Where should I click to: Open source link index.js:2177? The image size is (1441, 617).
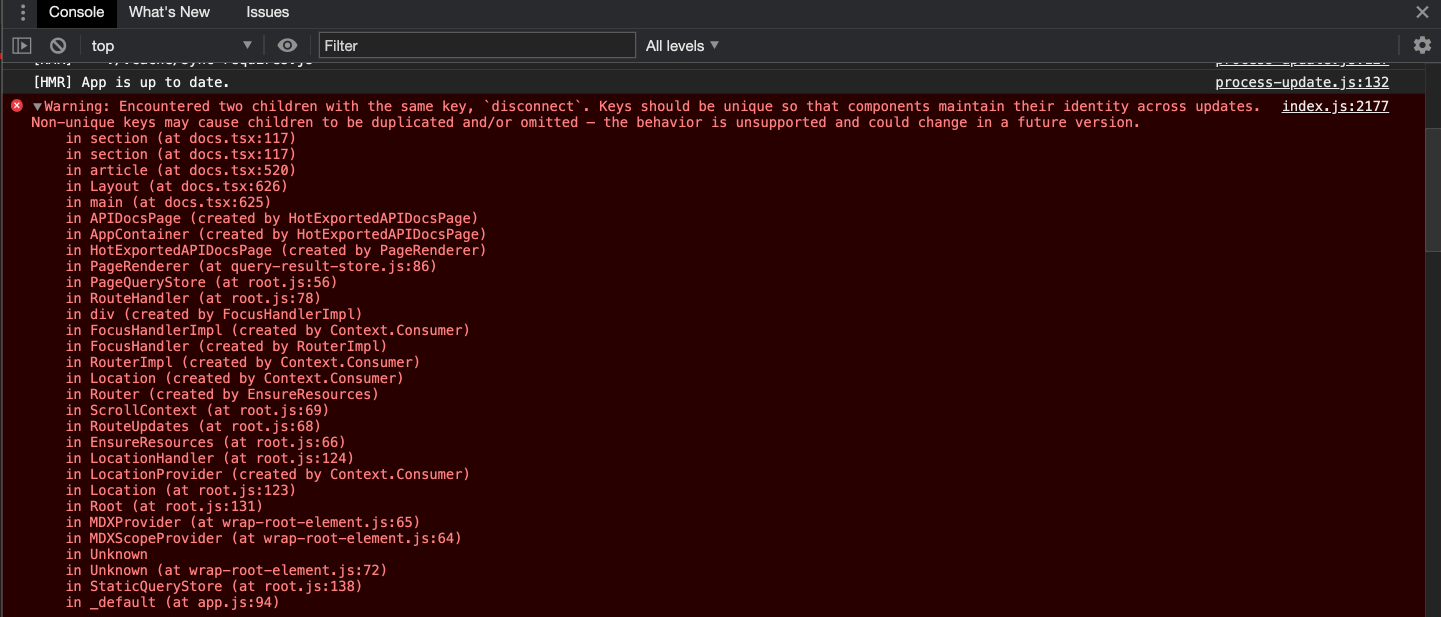coord(1335,106)
